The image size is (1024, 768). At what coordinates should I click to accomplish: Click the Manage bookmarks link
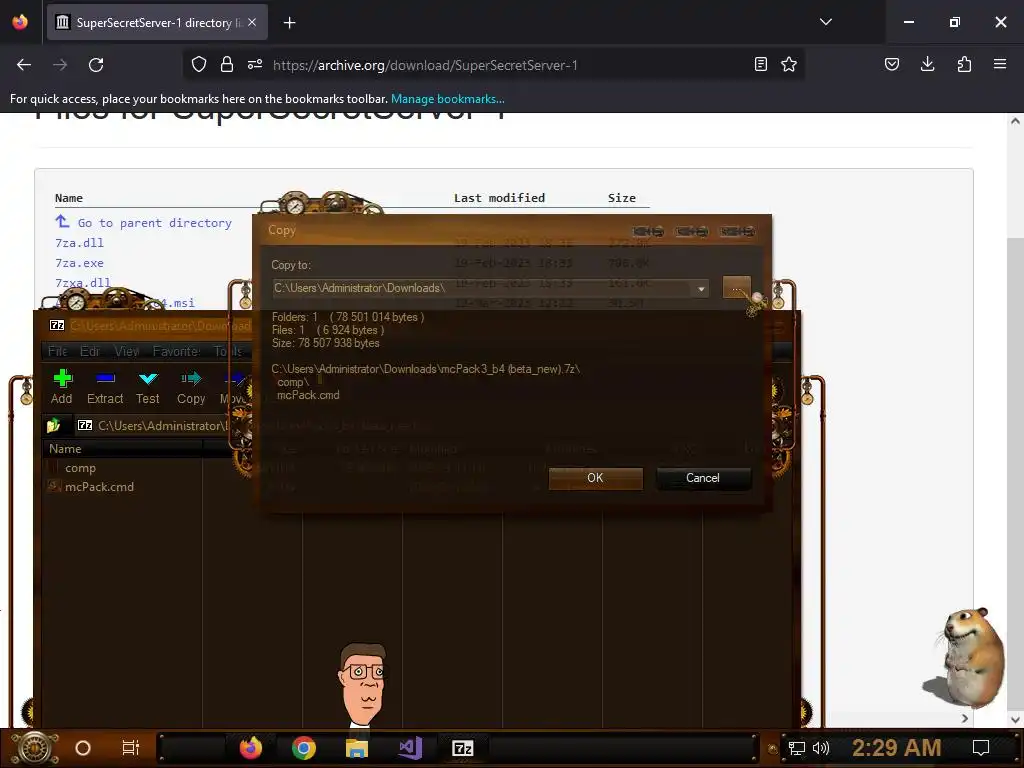pyautogui.click(x=447, y=99)
